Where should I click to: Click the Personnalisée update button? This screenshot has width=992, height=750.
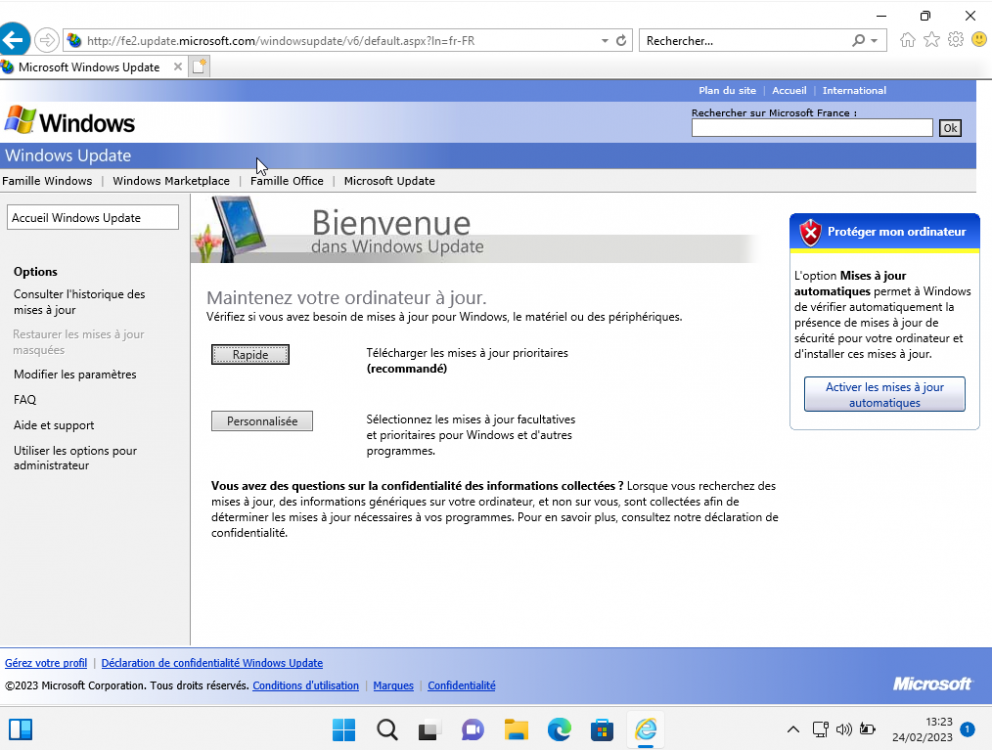262,421
